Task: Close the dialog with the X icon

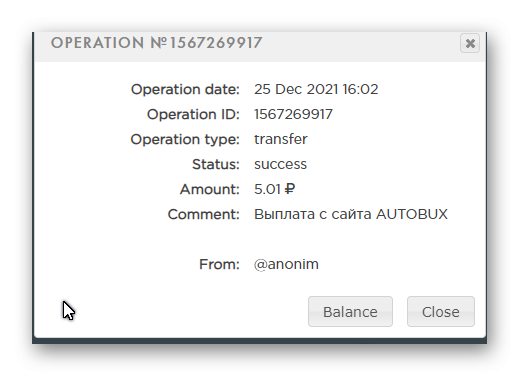Action: point(470,43)
